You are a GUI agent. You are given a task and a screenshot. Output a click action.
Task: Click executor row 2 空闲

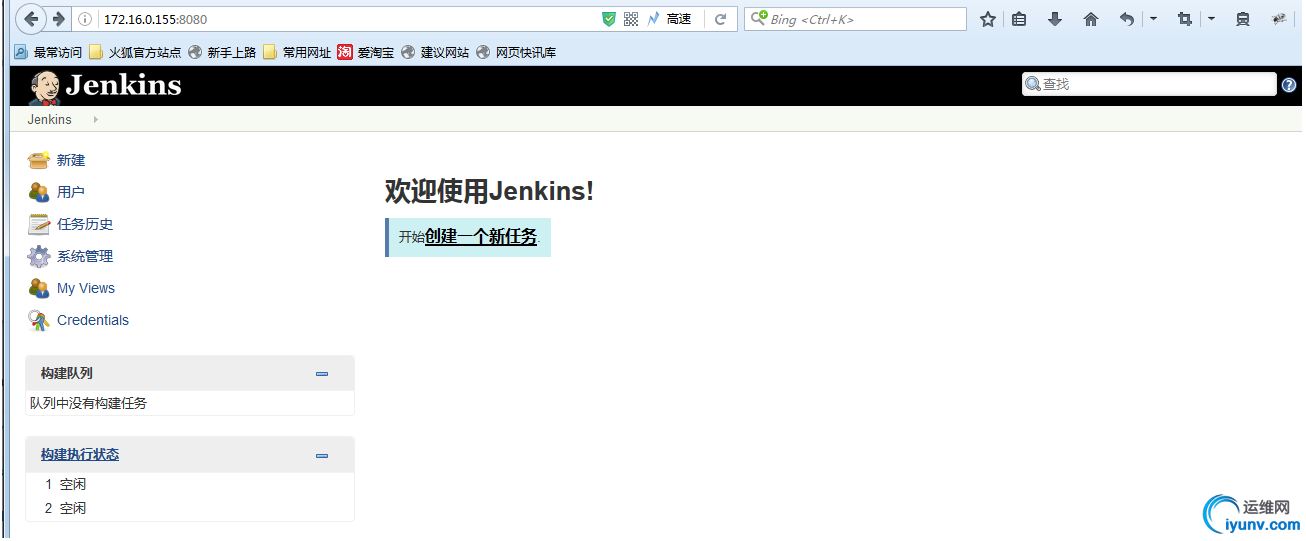click(190, 508)
